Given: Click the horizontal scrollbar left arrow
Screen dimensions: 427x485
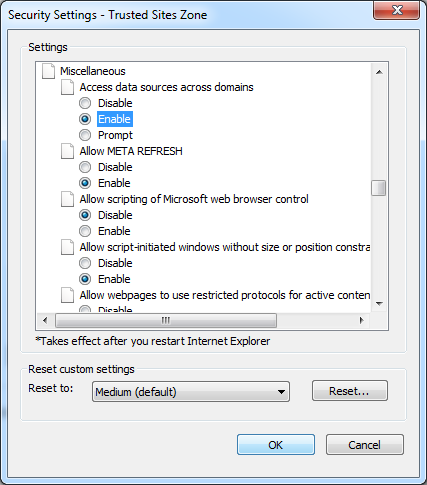Looking at the screenshot, I should click(45, 320).
